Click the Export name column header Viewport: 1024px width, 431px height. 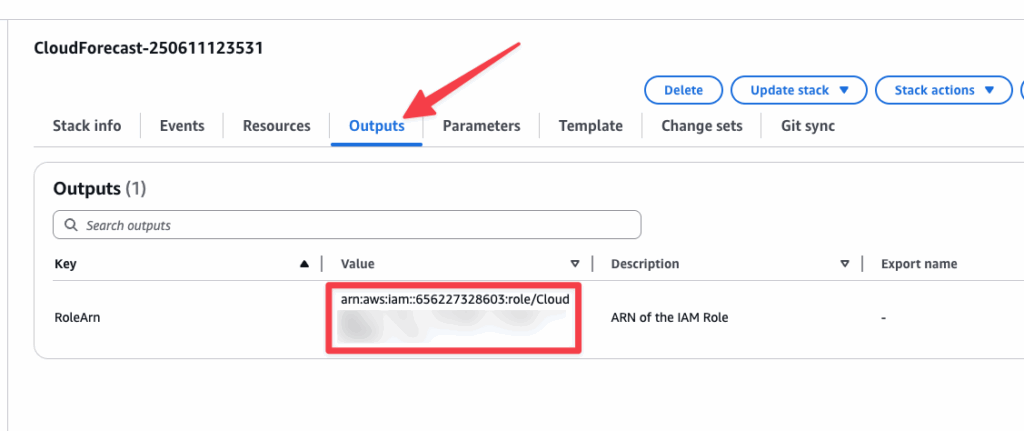click(x=919, y=264)
